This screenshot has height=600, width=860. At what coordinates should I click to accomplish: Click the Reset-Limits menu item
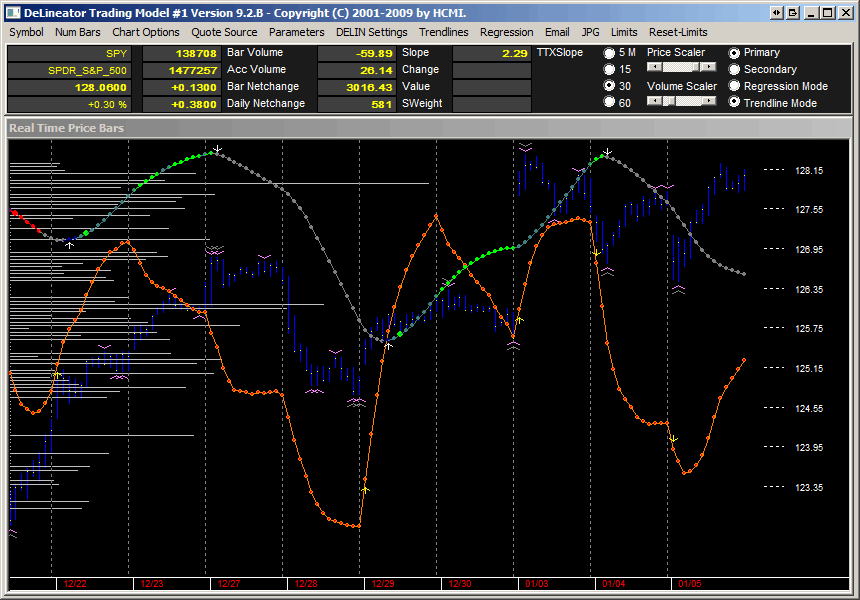(678, 32)
